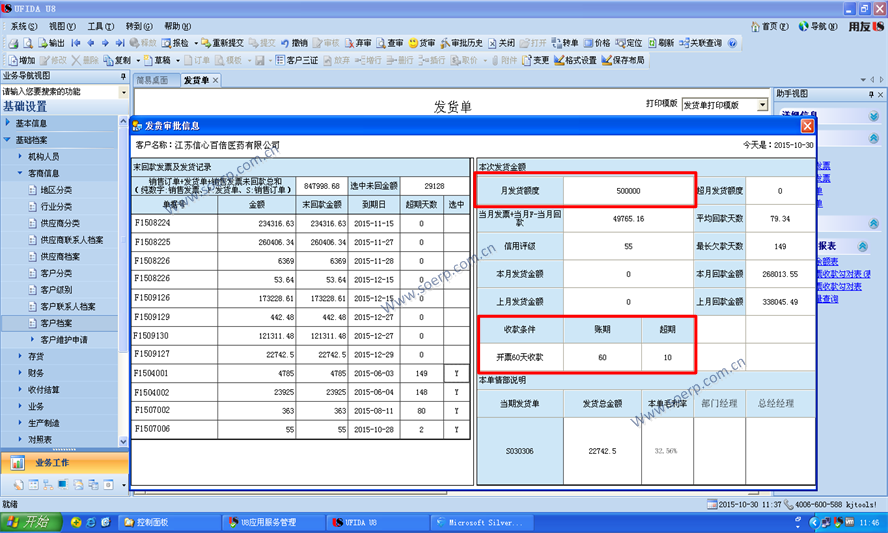The height and width of the screenshot is (533, 888).
Task: Pin the 业务导航视图 panel
Action: (123, 76)
